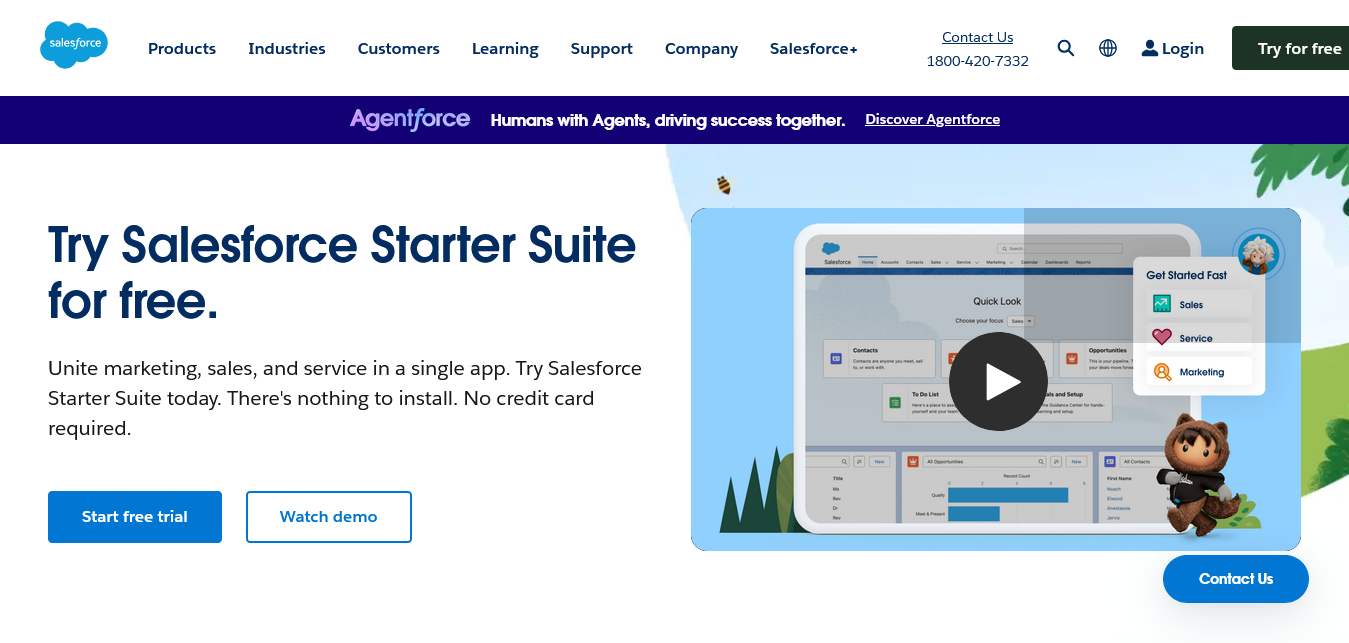Open the Company menu

pos(702,48)
